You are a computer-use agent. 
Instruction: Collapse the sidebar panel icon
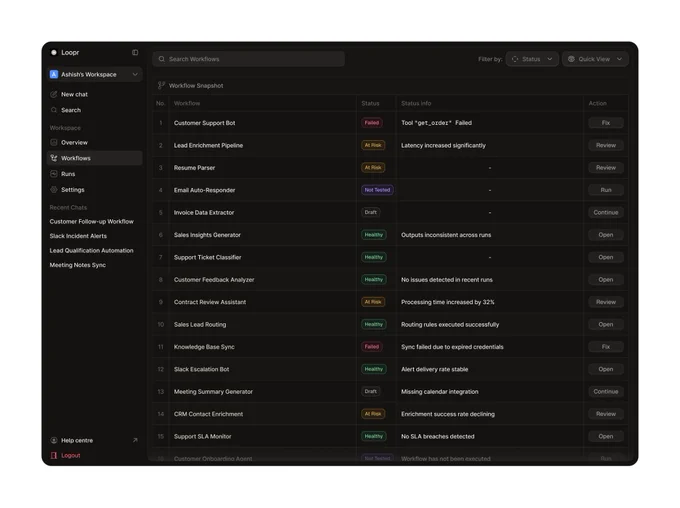click(135, 52)
